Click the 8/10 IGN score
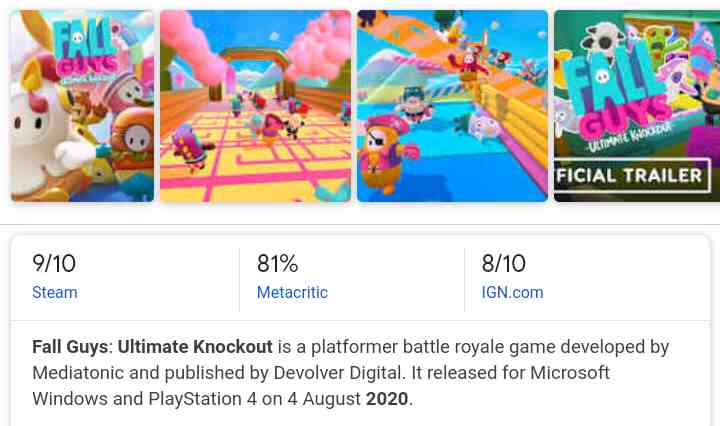 503,264
